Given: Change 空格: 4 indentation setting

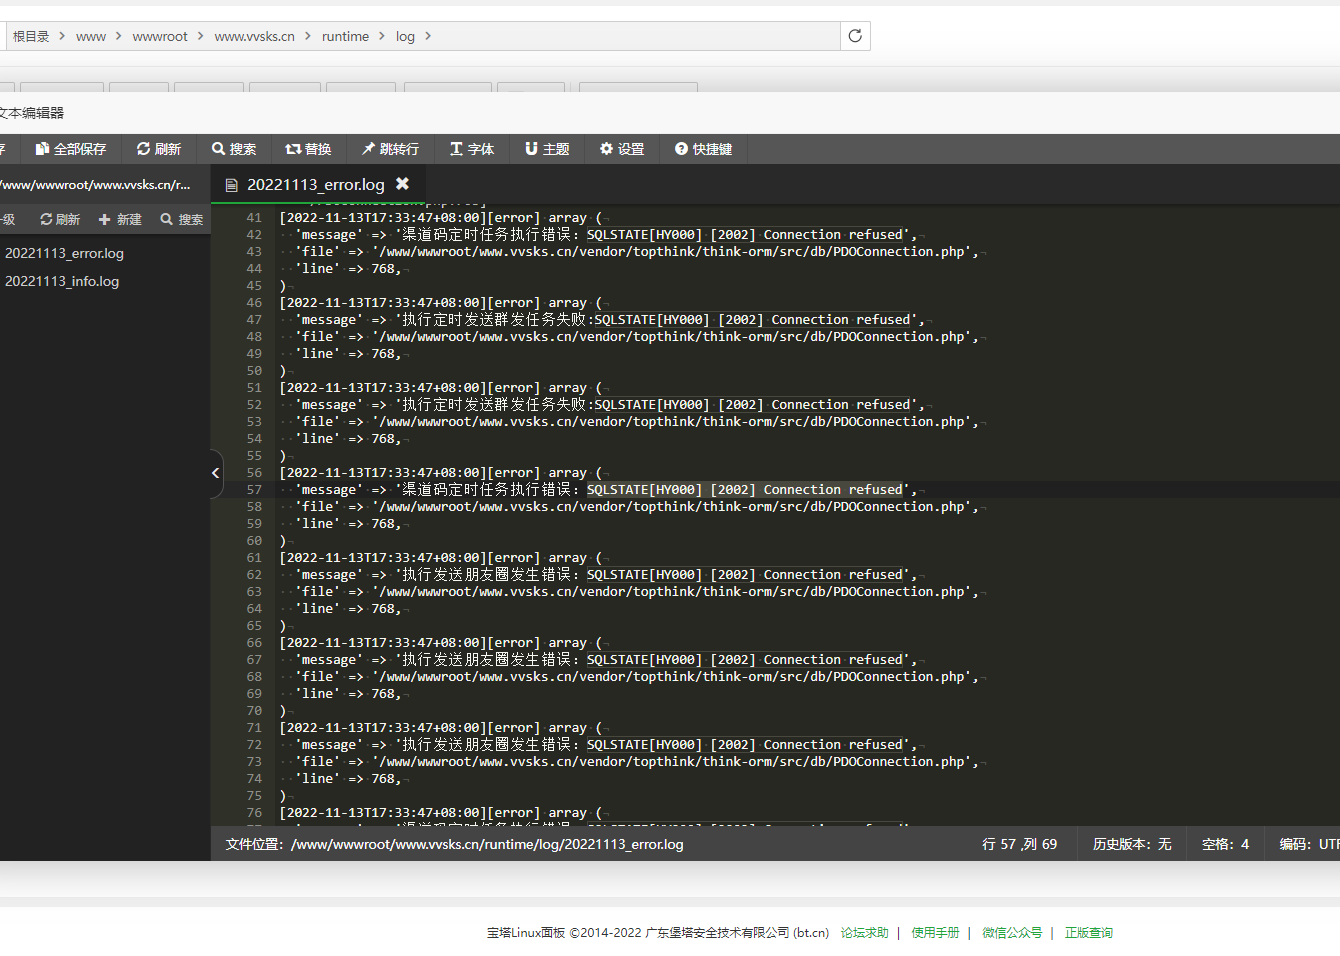Looking at the screenshot, I should pyautogui.click(x=1225, y=844).
